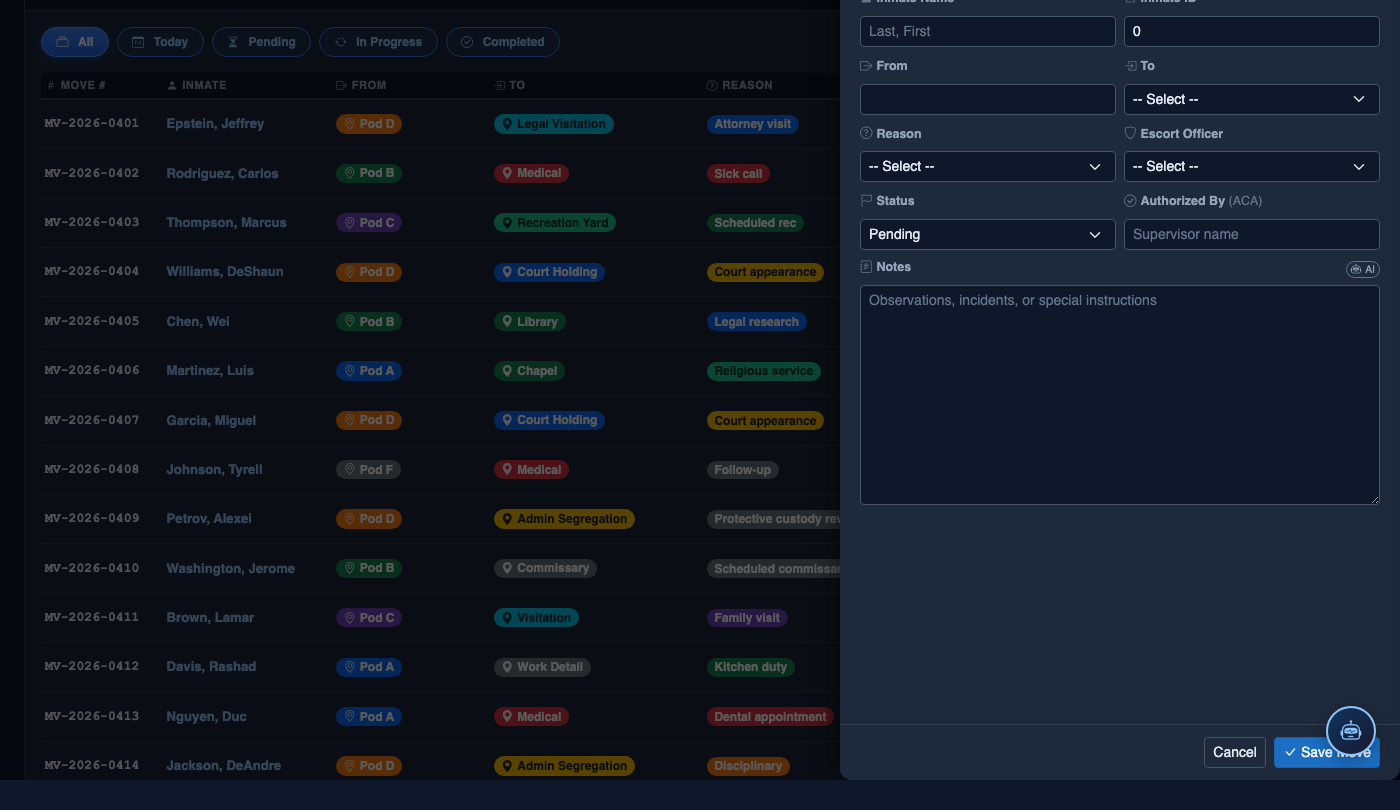The width and height of the screenshot is (1400, 810).
Task: Show Completed moves filter
Action: [503, 42]
